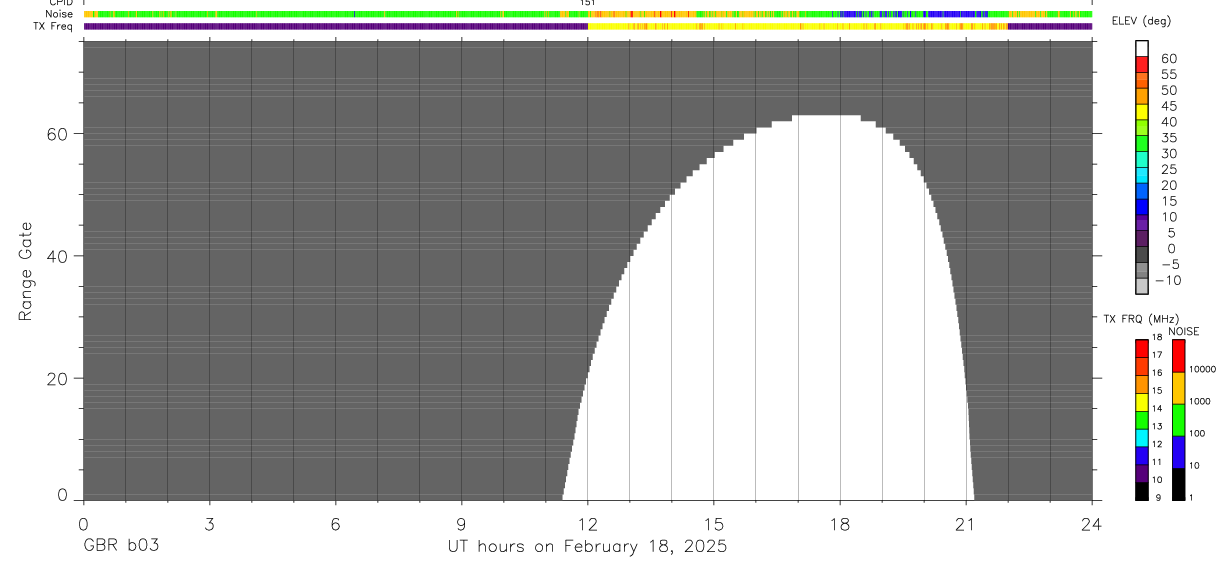Image resolution: width=1228 pixels, height=567 pixels.
Task: Click the x-axis tick label '18'
Action: (840, 523)
